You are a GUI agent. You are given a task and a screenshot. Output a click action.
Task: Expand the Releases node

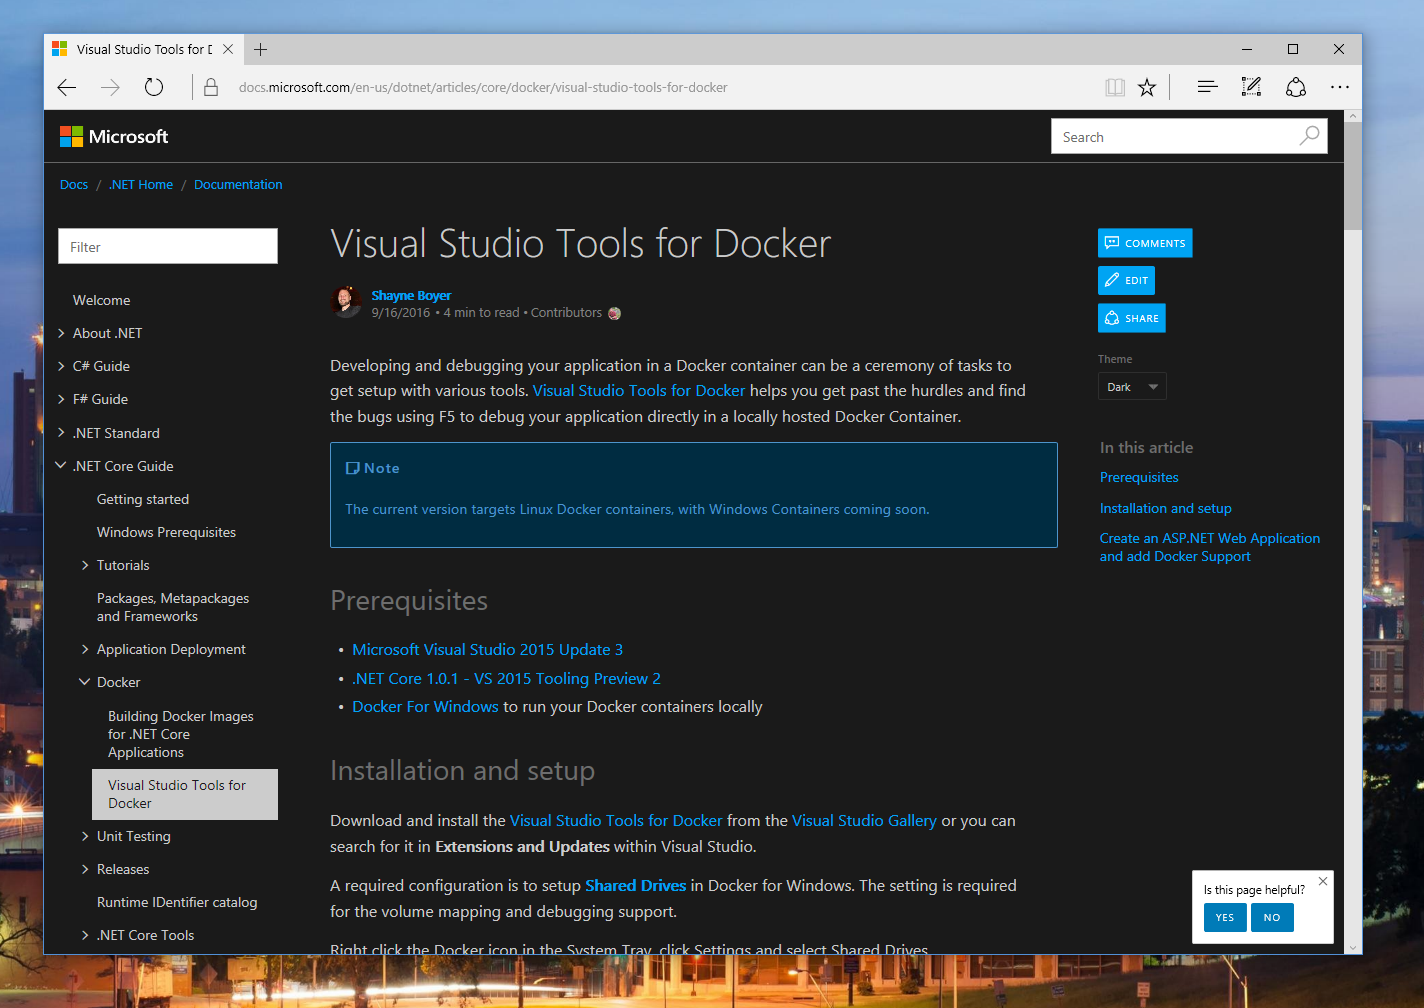(85, 869)
